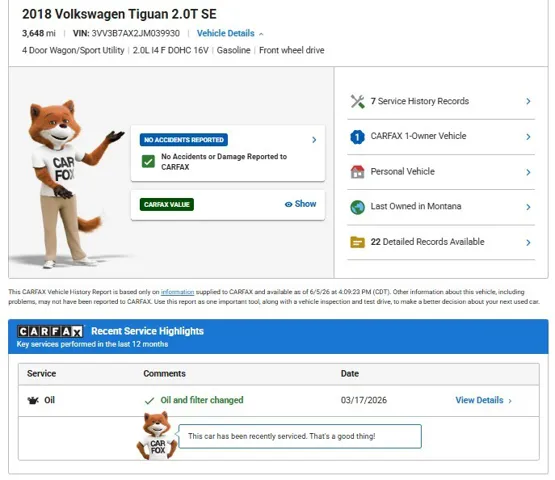The width and height of the screenshot is (555, 480).
Task: Click the recently serviced tooltip message
Action: 281,436
